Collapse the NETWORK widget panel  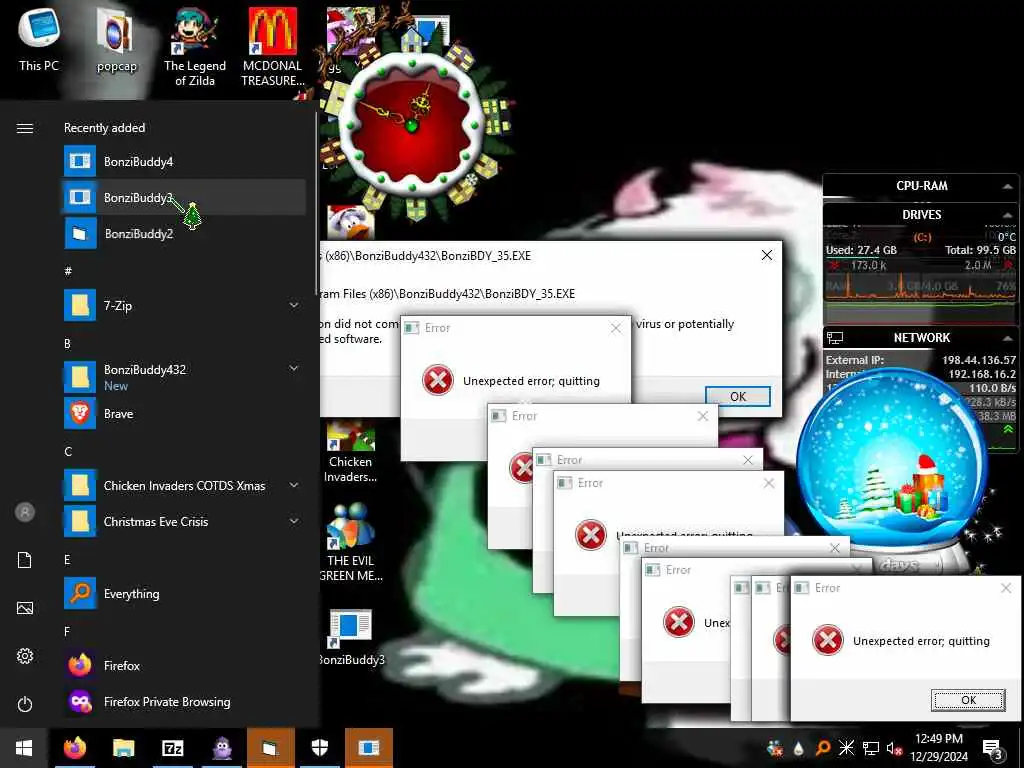pos(1007,338)
